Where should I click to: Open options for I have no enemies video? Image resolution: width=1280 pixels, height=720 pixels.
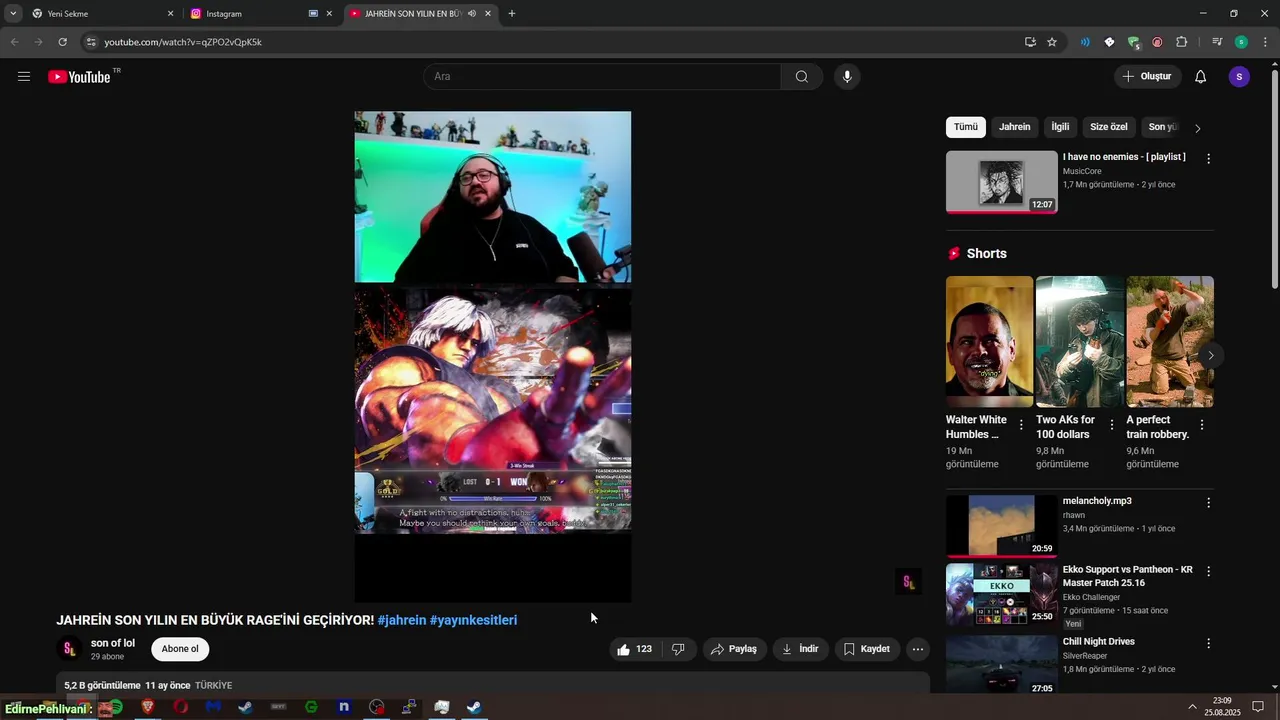[1208, 158]
